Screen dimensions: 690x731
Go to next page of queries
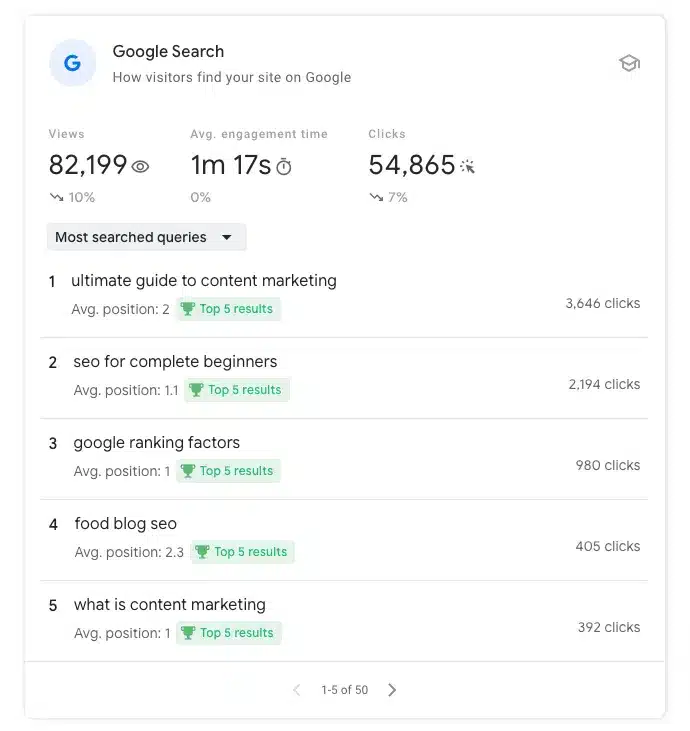[x=392, y=690]
